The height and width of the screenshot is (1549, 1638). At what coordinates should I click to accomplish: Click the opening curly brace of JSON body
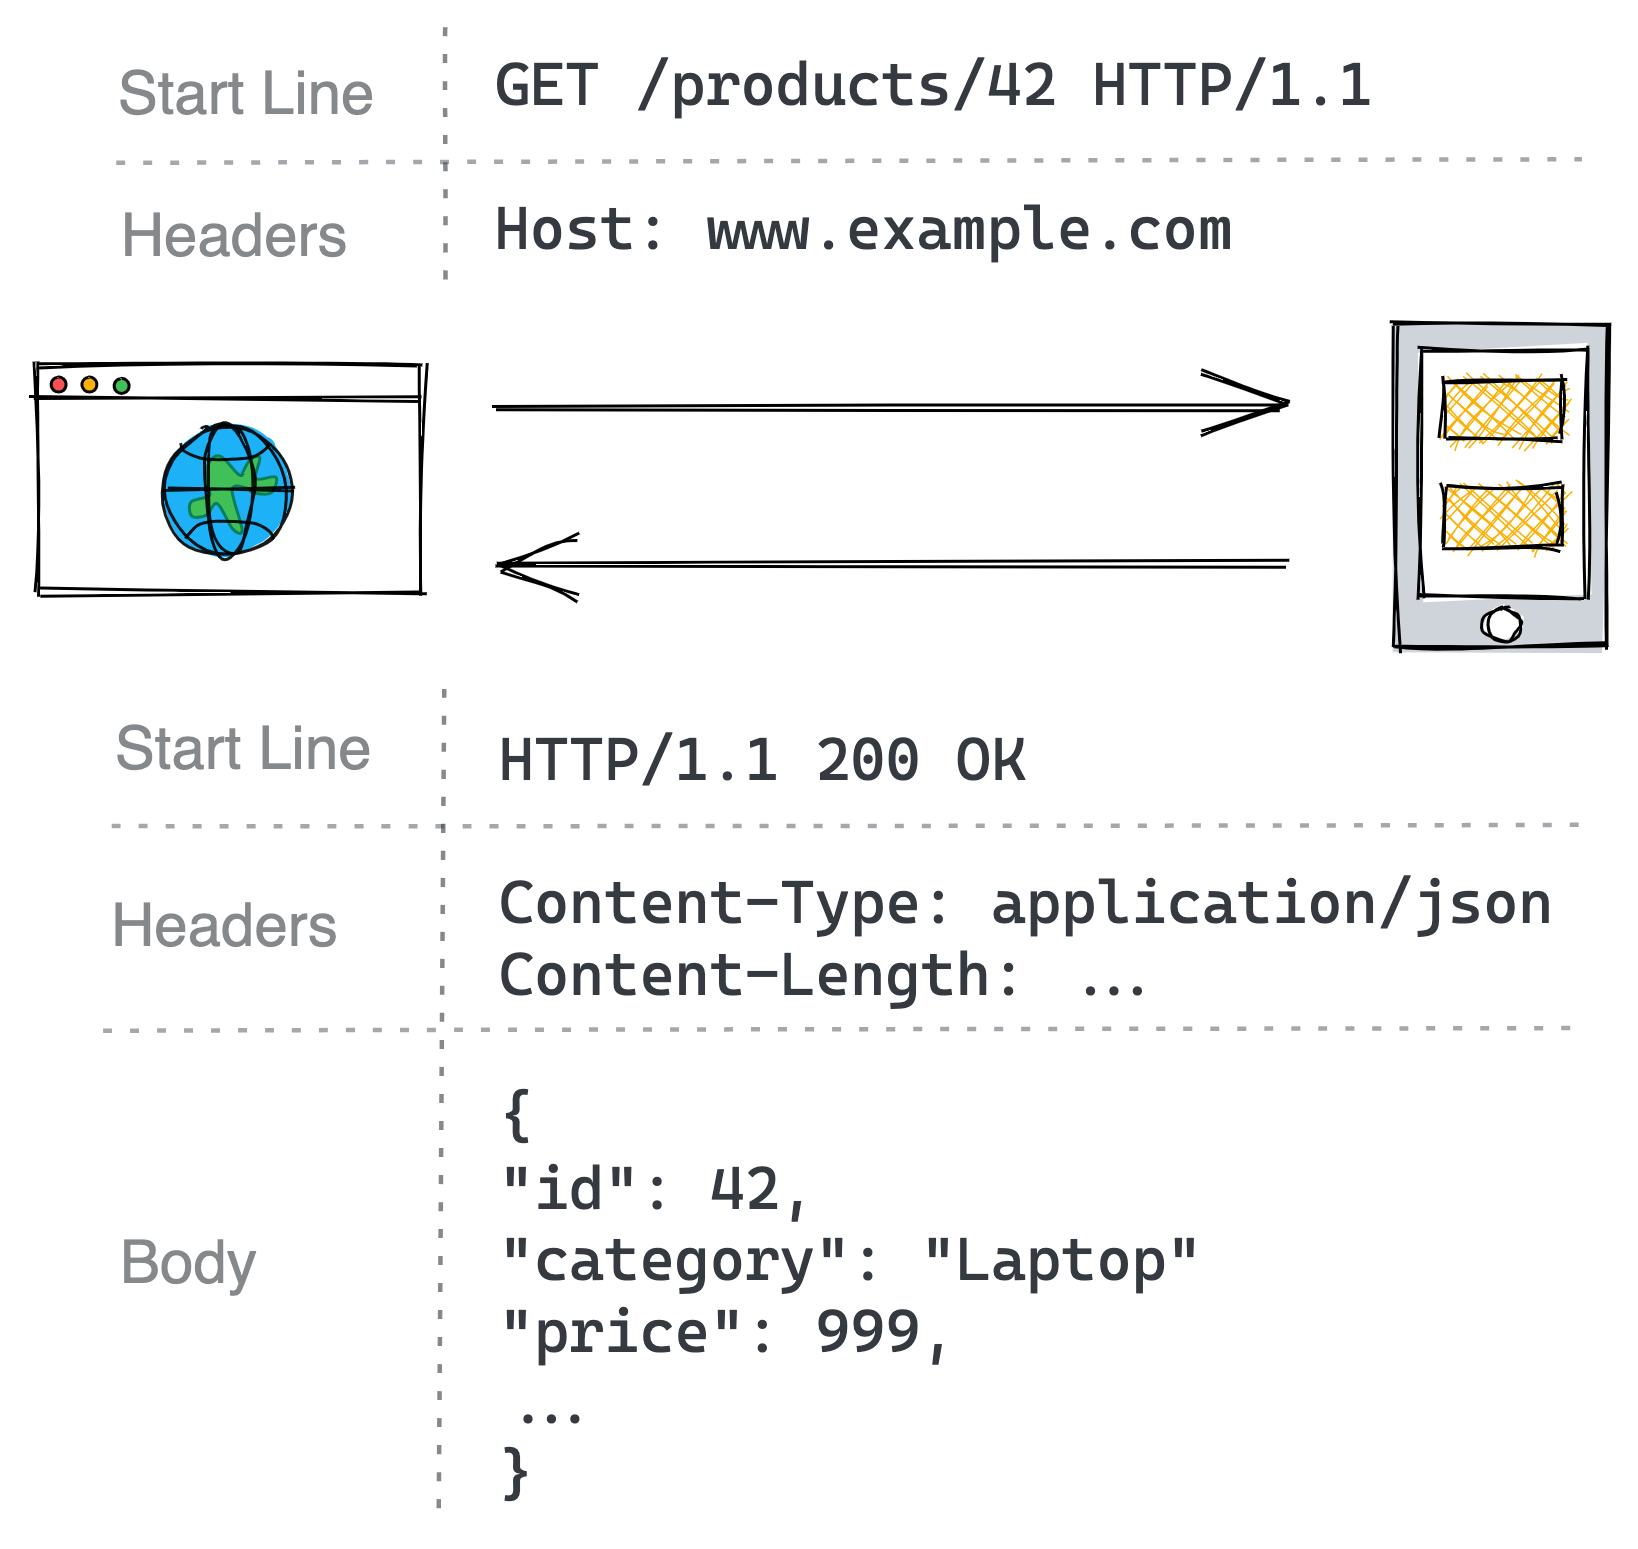pyautogui.click(x=516, y=1115)
